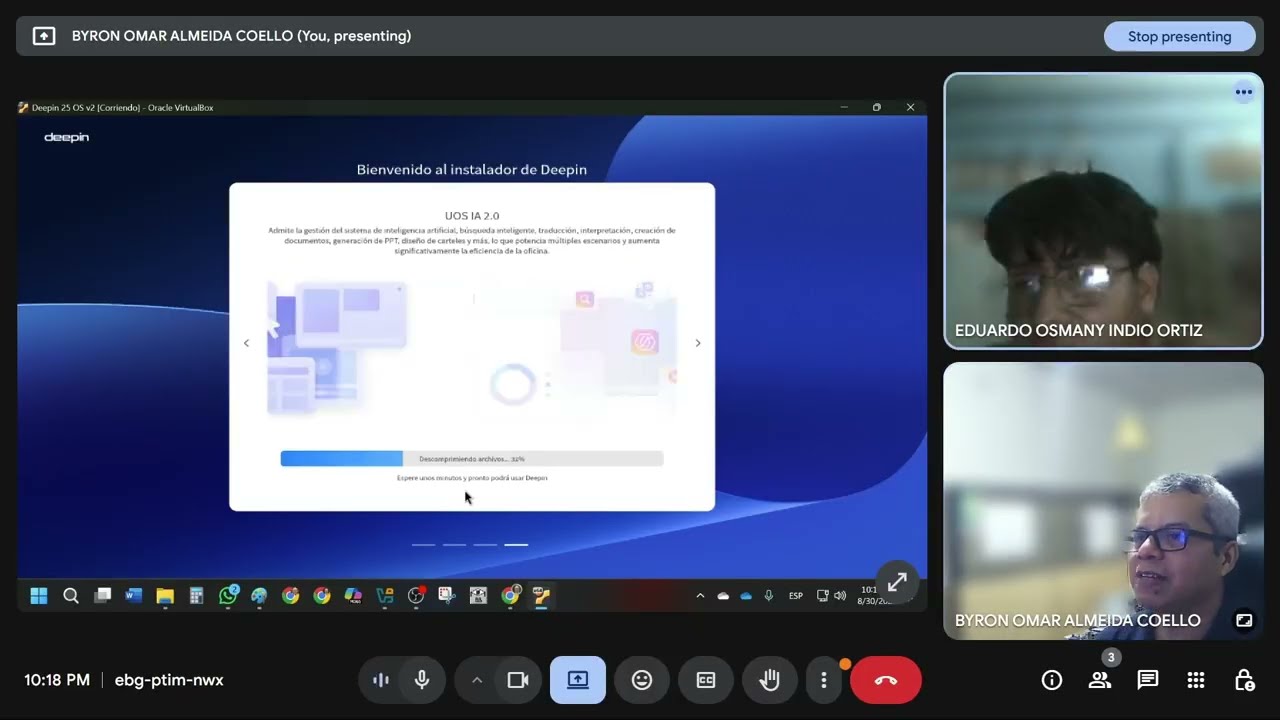Open the Snipping Tool taskbar icon

pyautogui.click(x=447, y=596)
